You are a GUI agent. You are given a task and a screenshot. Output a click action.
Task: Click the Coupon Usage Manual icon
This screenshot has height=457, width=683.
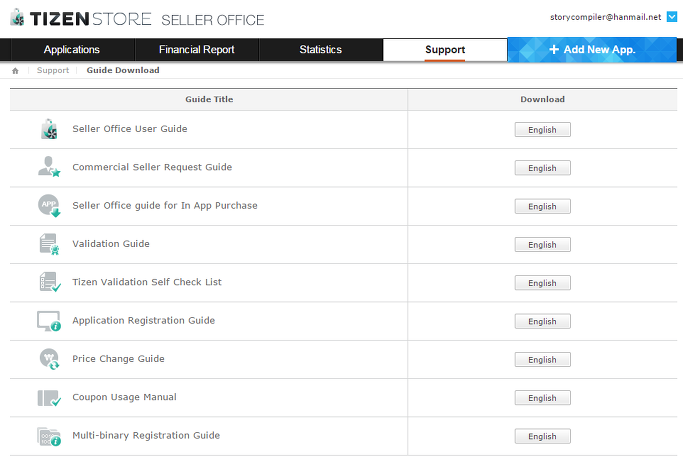[49, 398]
